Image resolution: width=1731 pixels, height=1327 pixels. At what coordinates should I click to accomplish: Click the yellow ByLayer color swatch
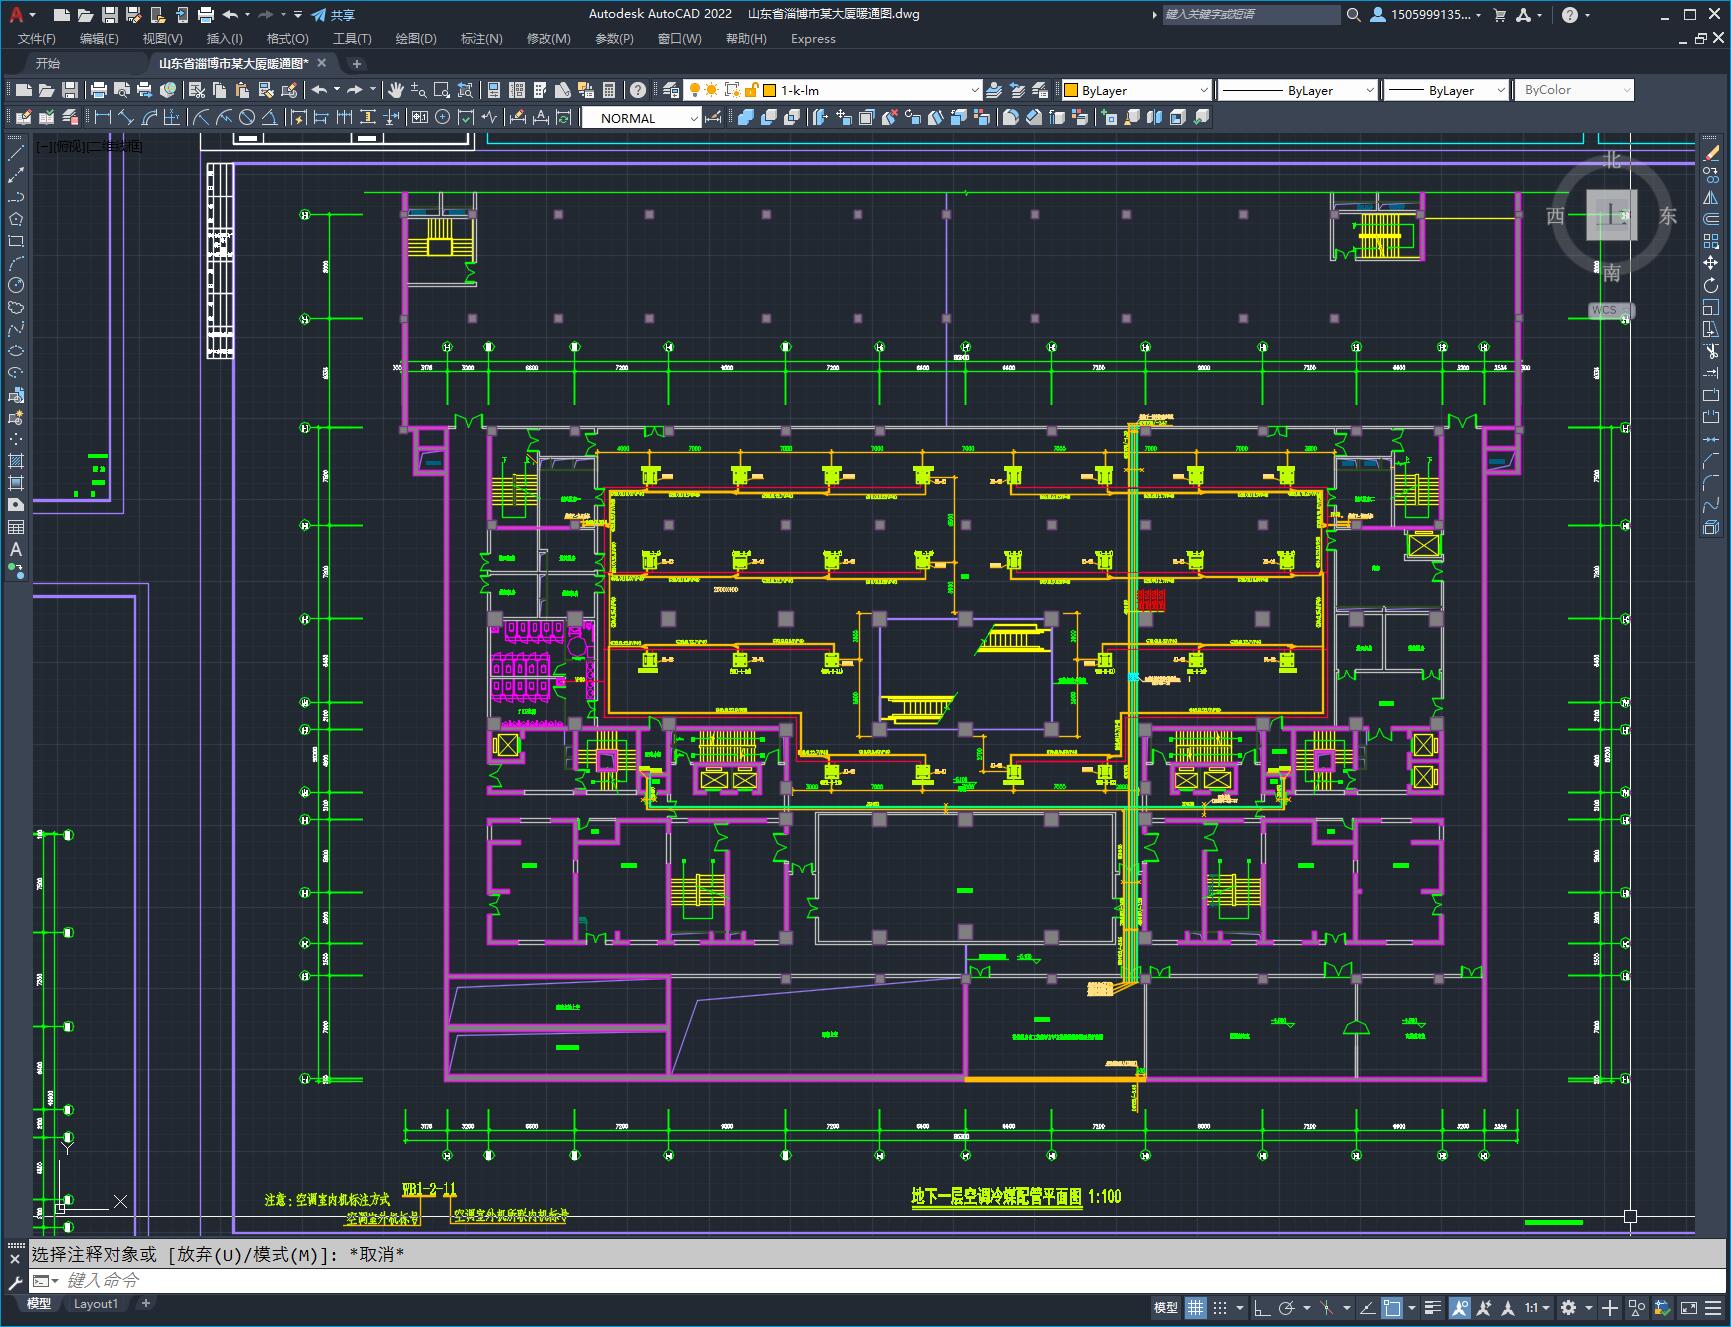click(1071, 90)
